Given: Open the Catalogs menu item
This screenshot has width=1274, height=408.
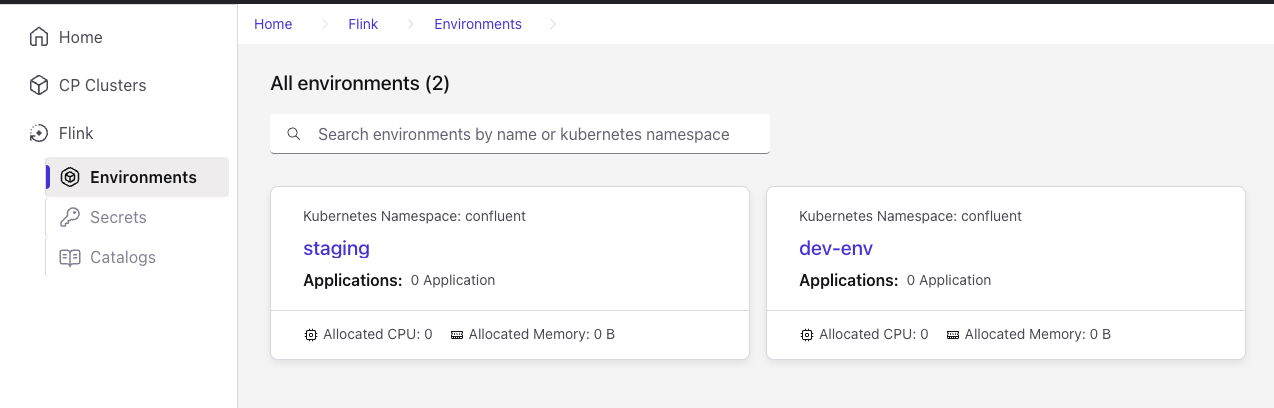Looking at the screenshot, I should pyautogui.click(x=123, y=257).
